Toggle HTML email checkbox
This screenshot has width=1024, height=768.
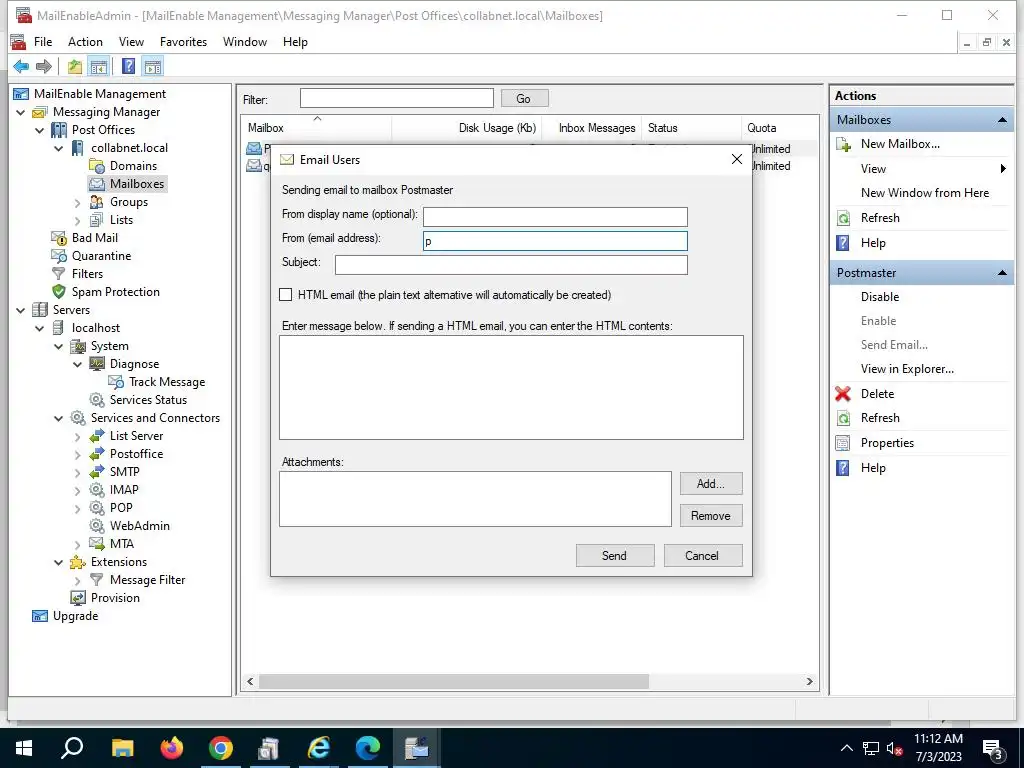coord(285,295)
